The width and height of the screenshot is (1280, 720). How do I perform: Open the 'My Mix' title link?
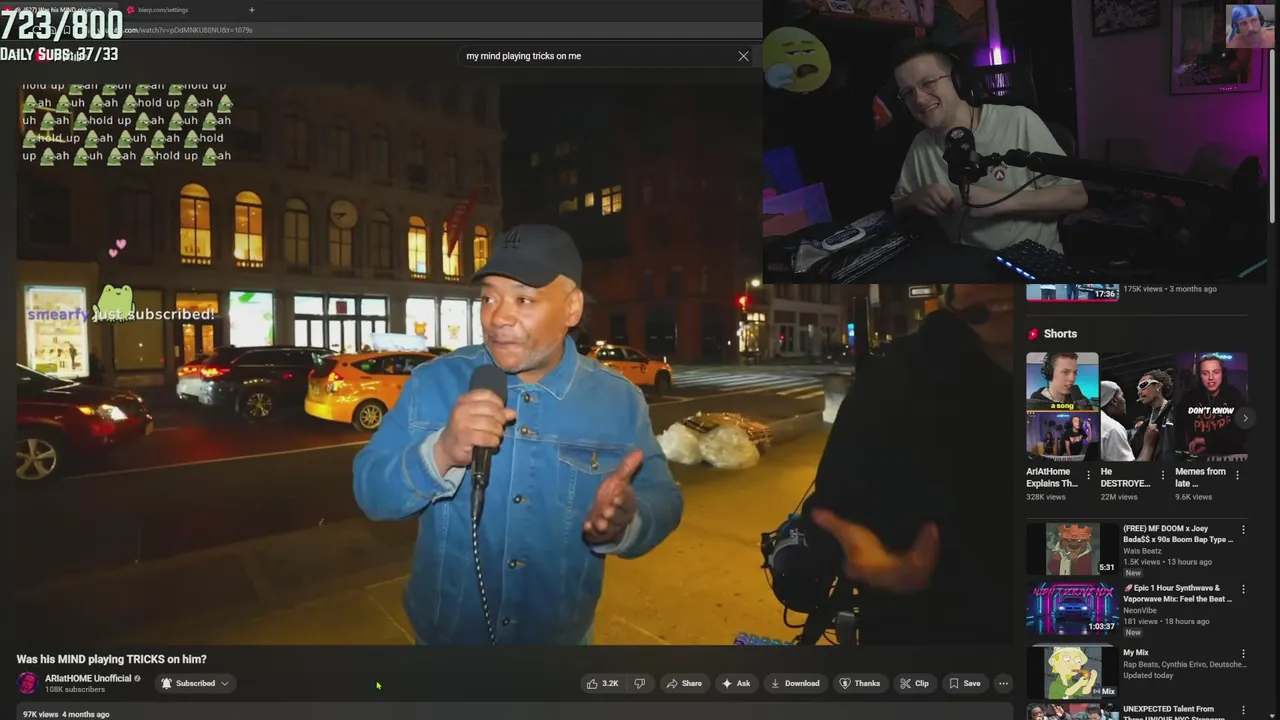coord(1136,653)
